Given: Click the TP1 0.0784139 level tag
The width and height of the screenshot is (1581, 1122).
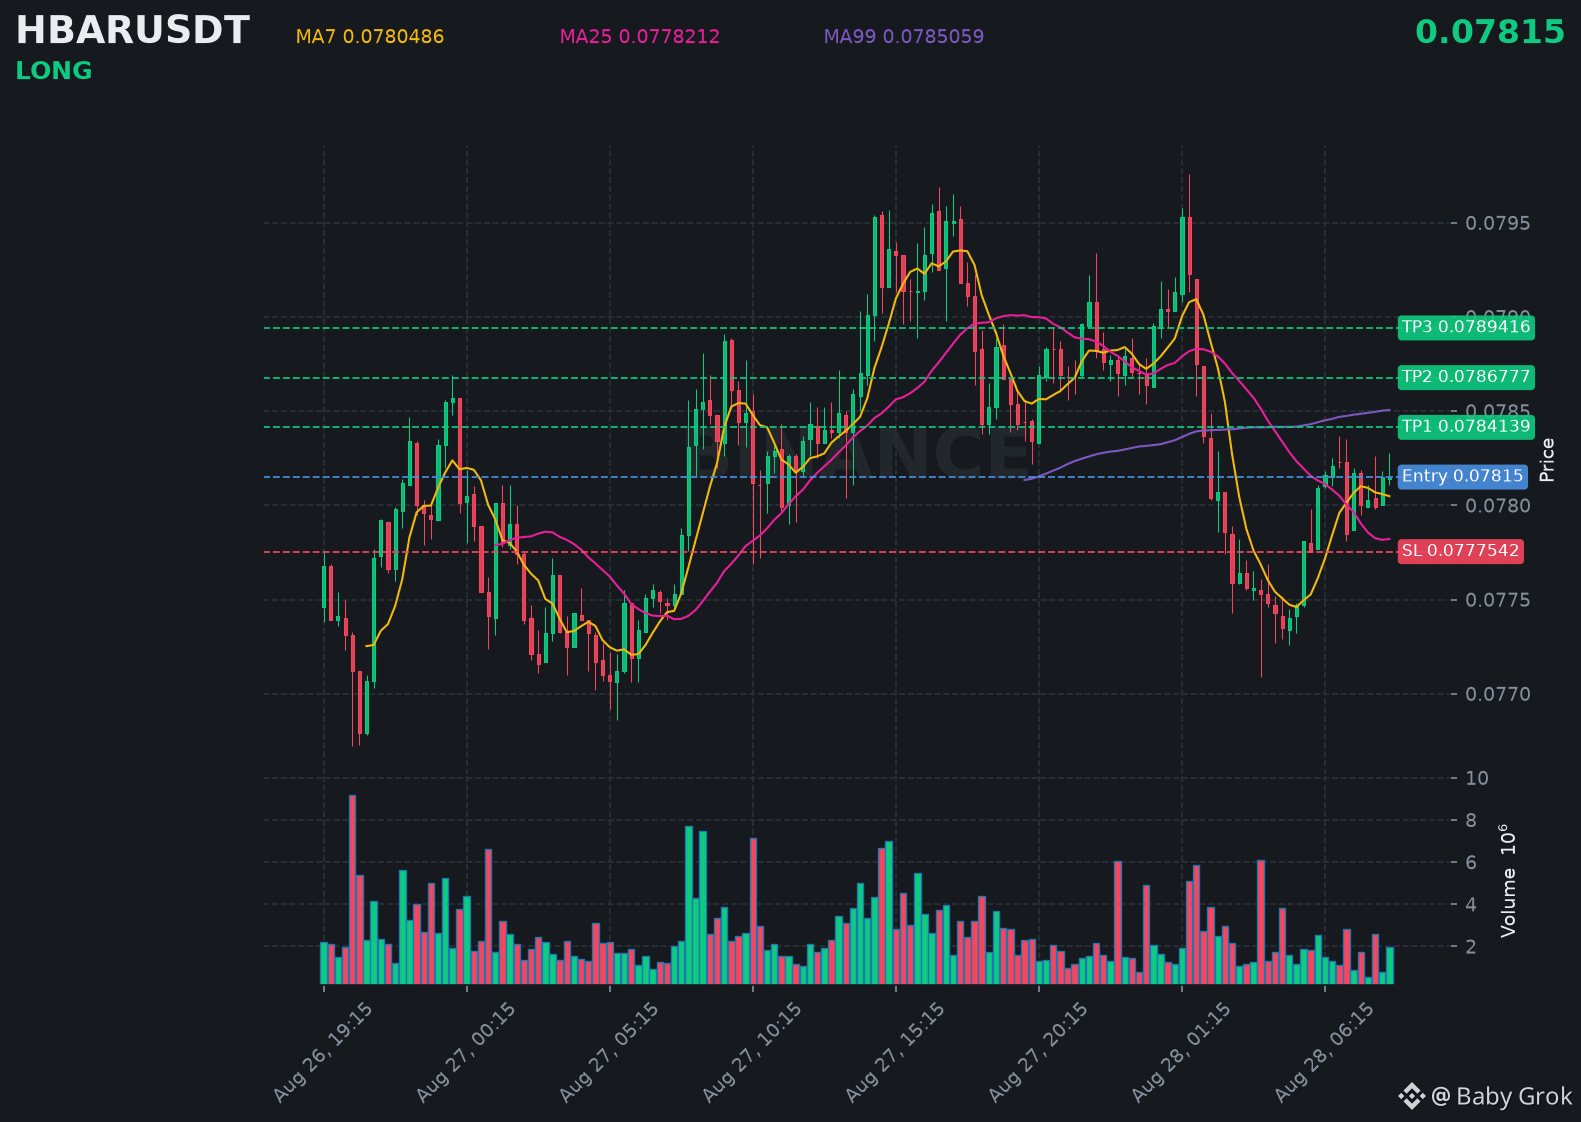Looking at the screenshot, I should pos(1466,426).
